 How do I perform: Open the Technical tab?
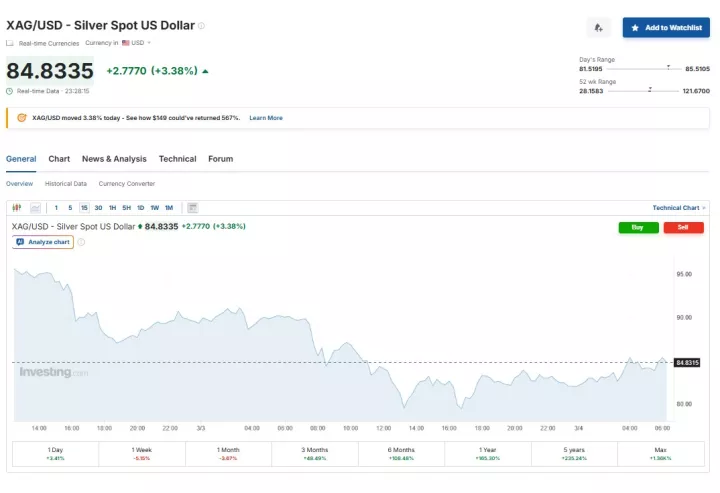pyautogui.click(x=177, y=159)
